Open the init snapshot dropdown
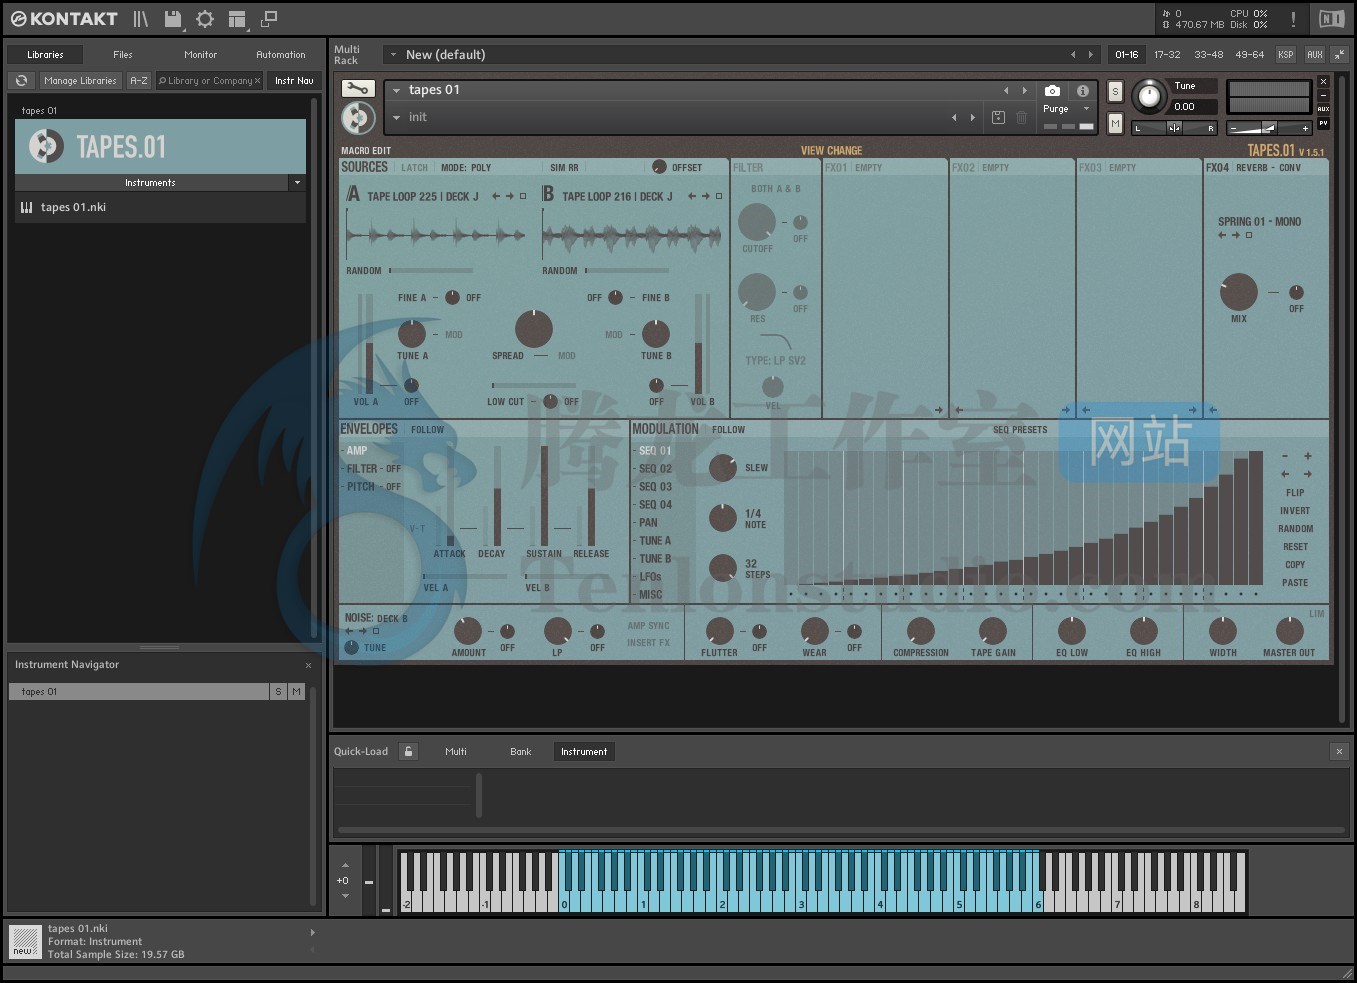Viewport: 1357px width, 983px height. [x=397, y=117]
